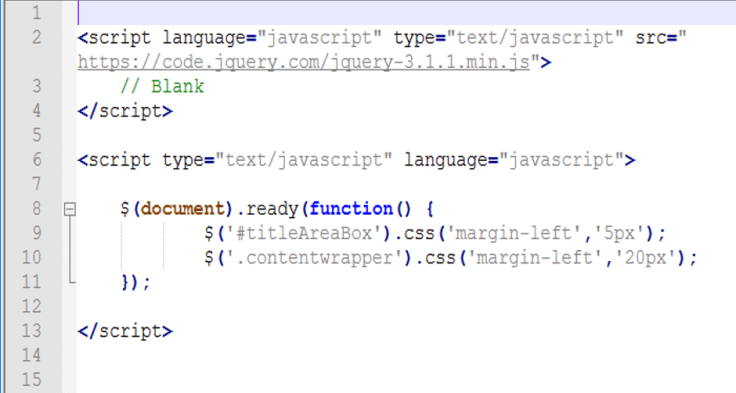Click the '});' closing on line 11
736x393 pixels.
[136, 282]
